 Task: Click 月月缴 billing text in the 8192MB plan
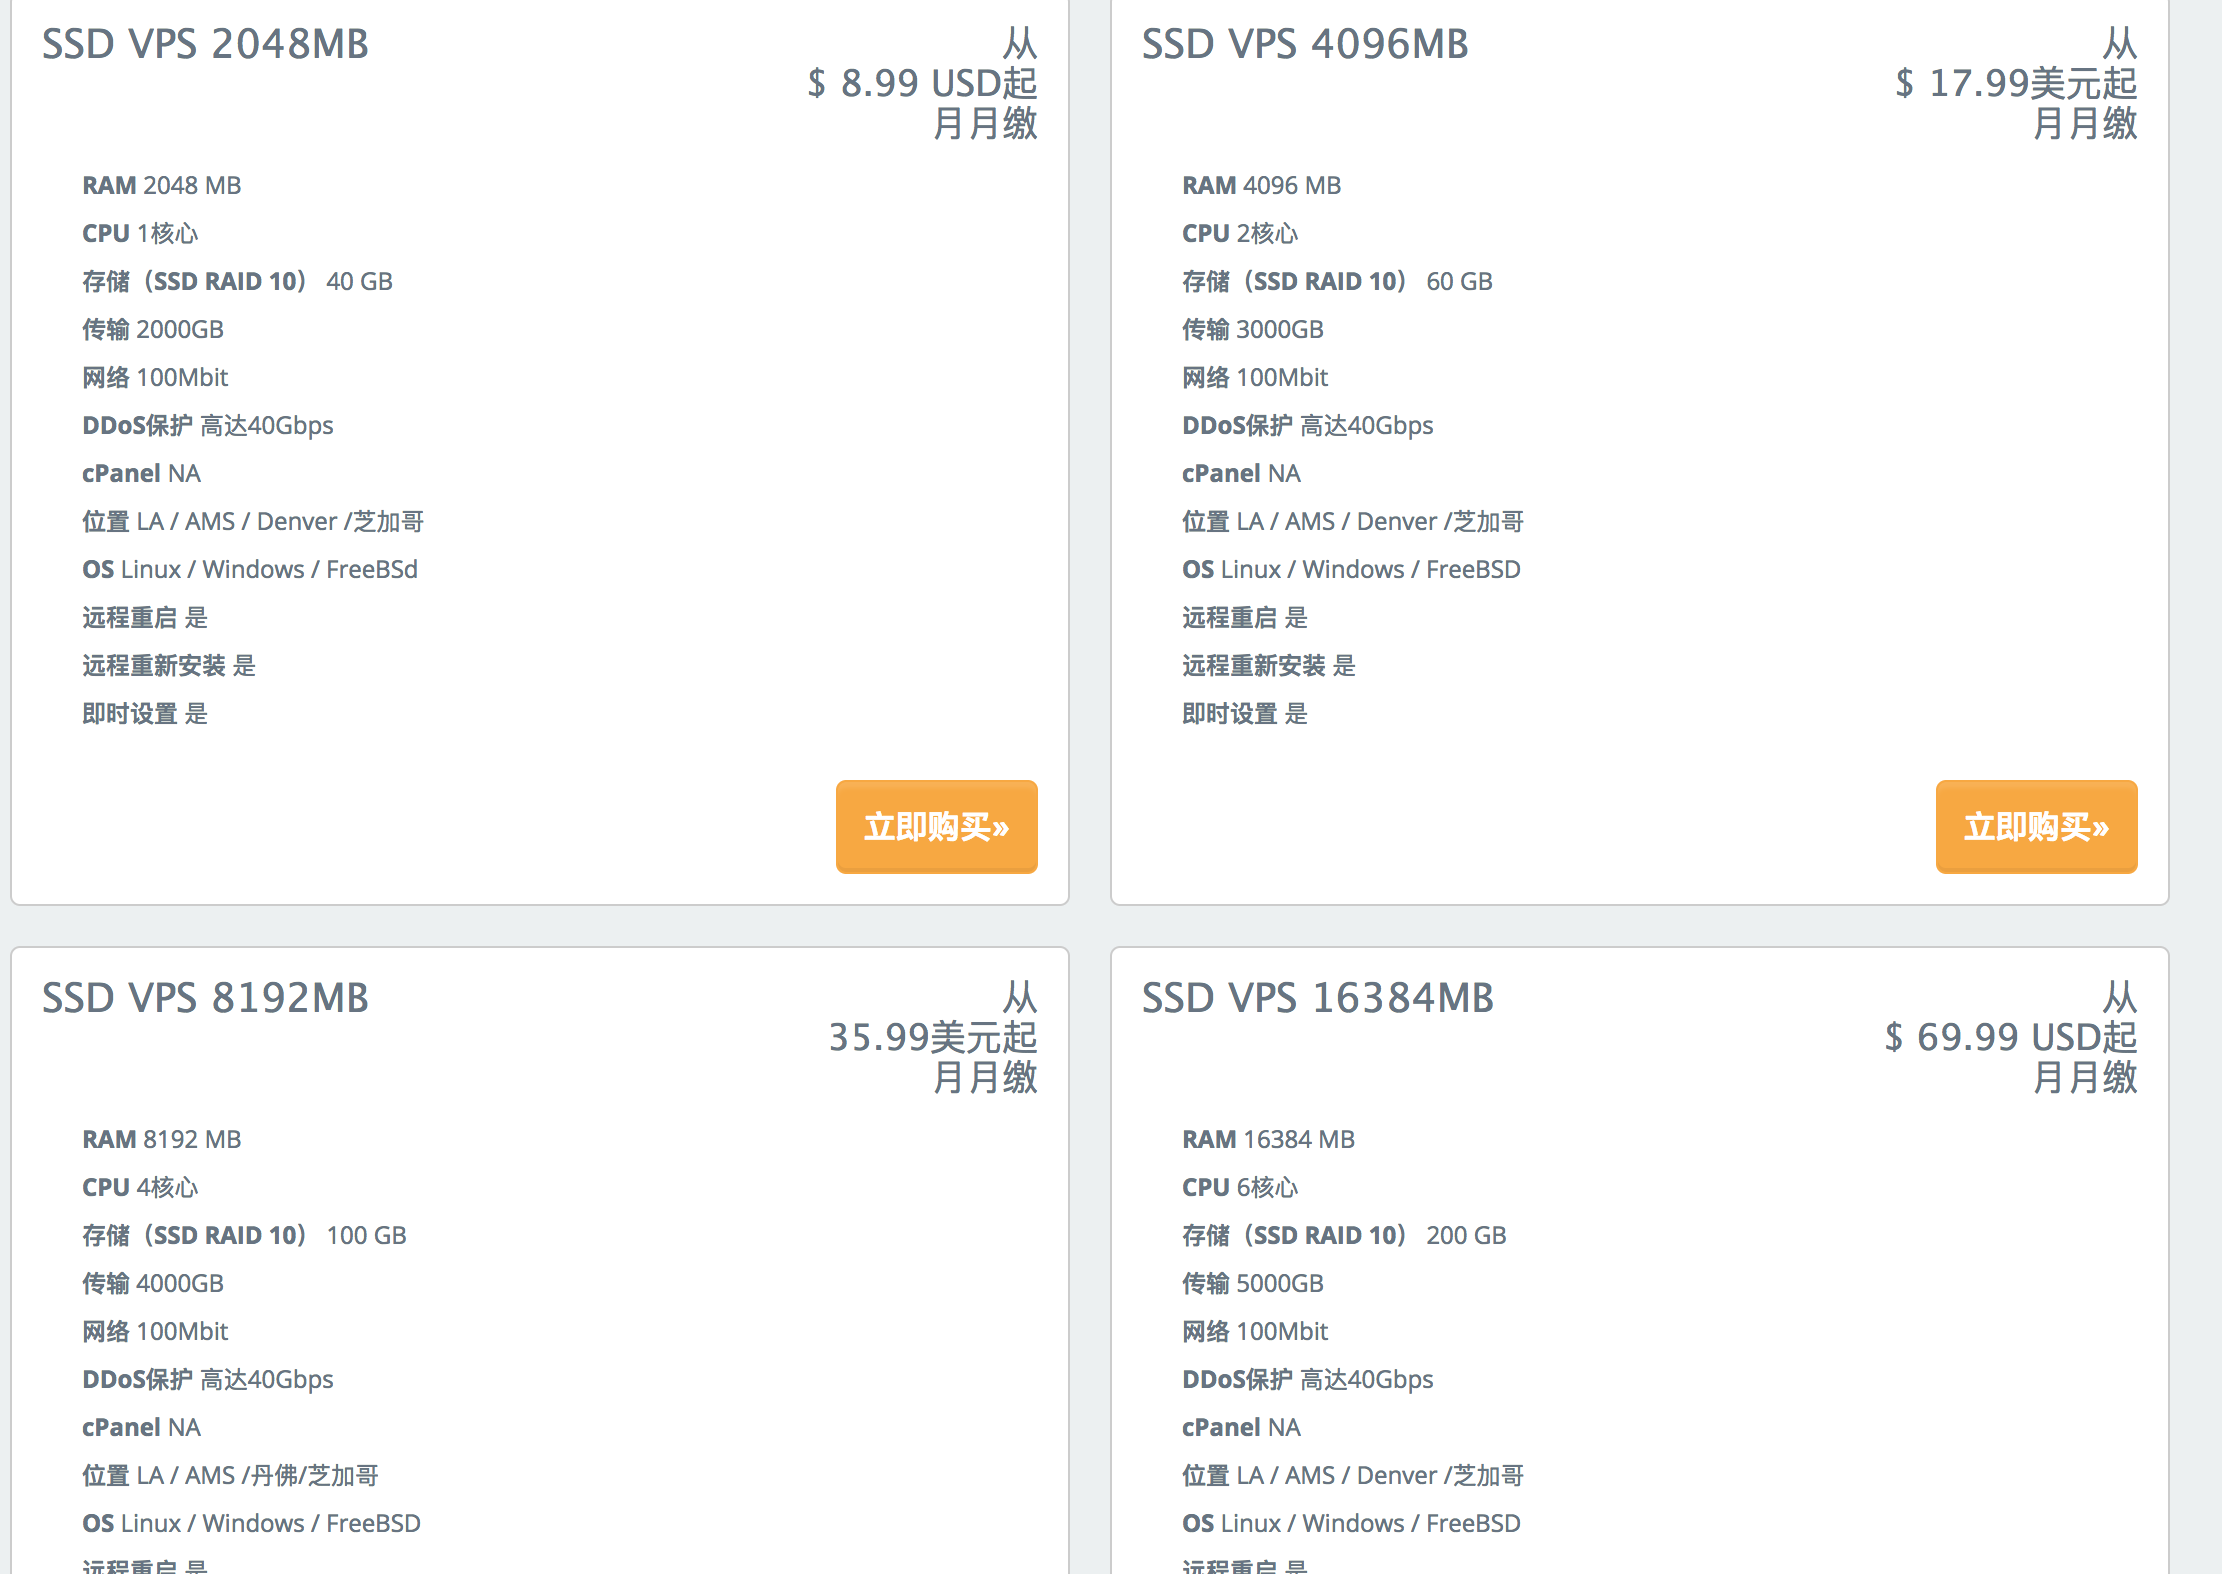click(x=985, y=1077)
